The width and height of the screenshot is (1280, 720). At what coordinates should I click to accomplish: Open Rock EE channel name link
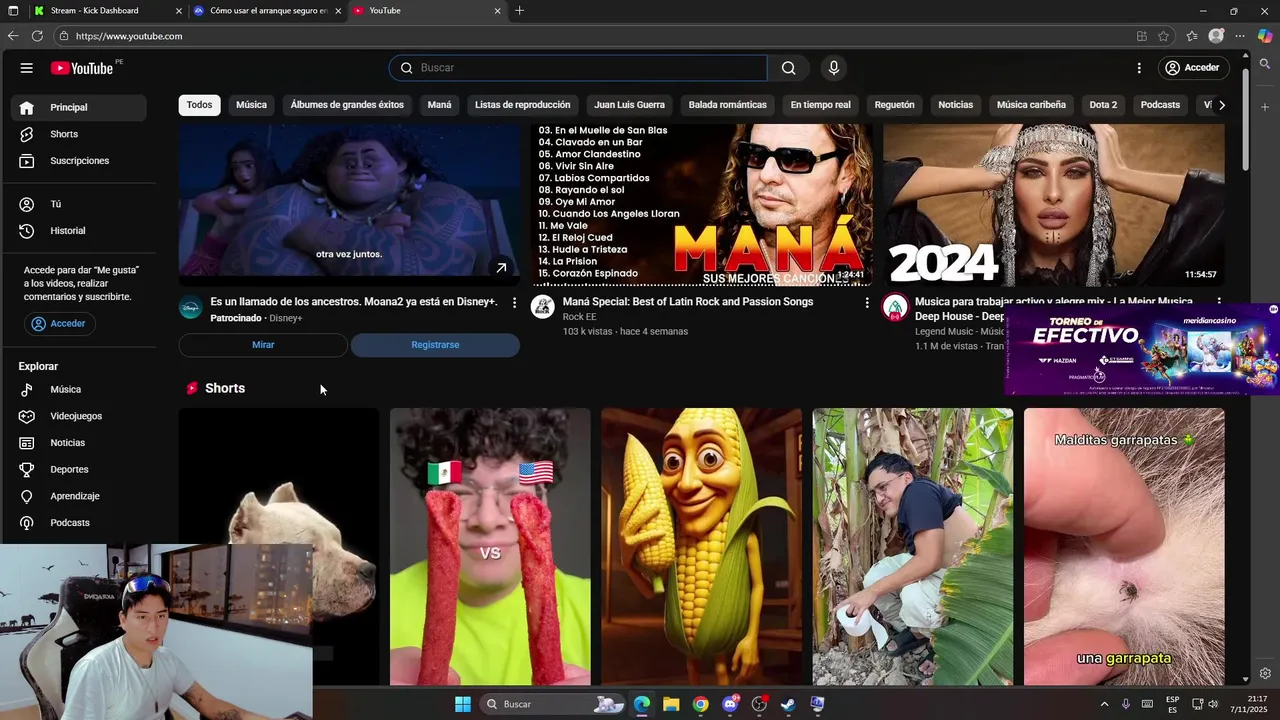[x=579, y=317]
